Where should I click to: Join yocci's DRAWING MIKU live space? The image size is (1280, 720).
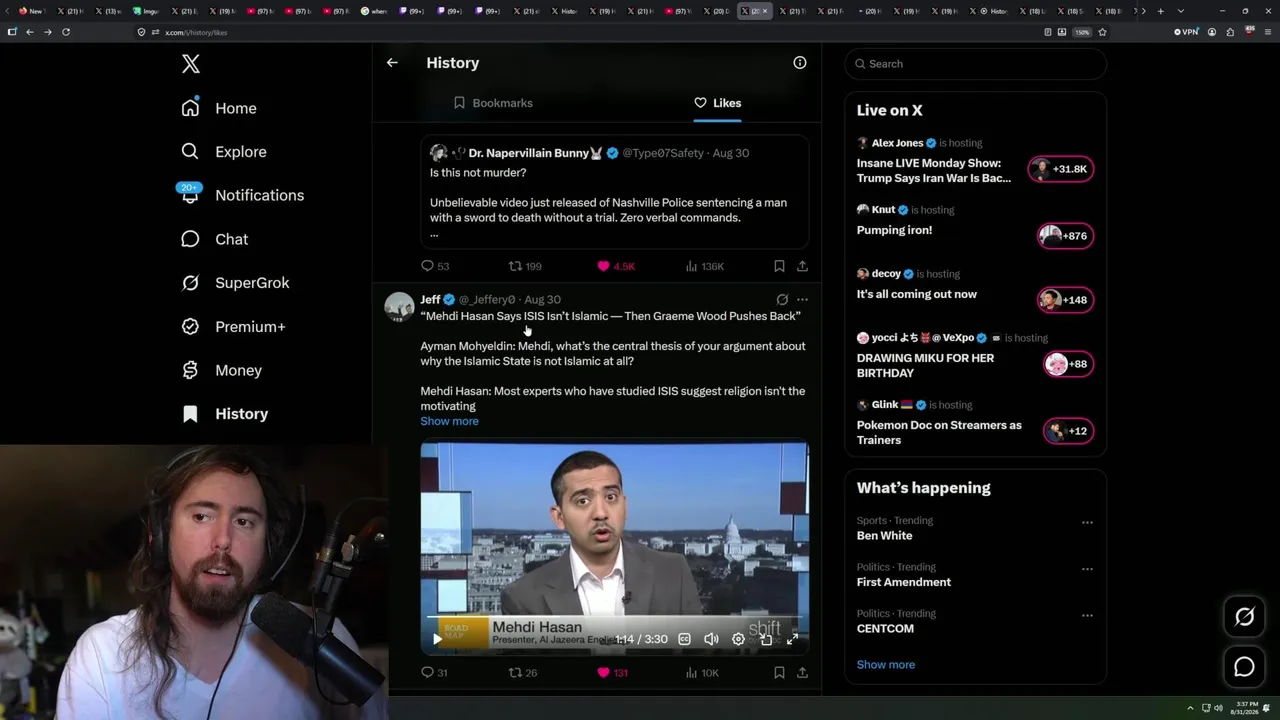tap(1068, 364)
